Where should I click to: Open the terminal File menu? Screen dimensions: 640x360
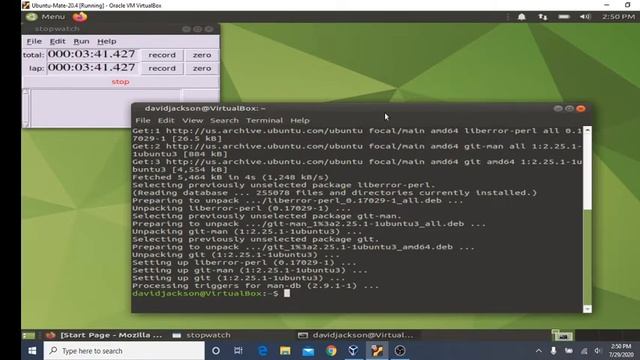point(143,120)
